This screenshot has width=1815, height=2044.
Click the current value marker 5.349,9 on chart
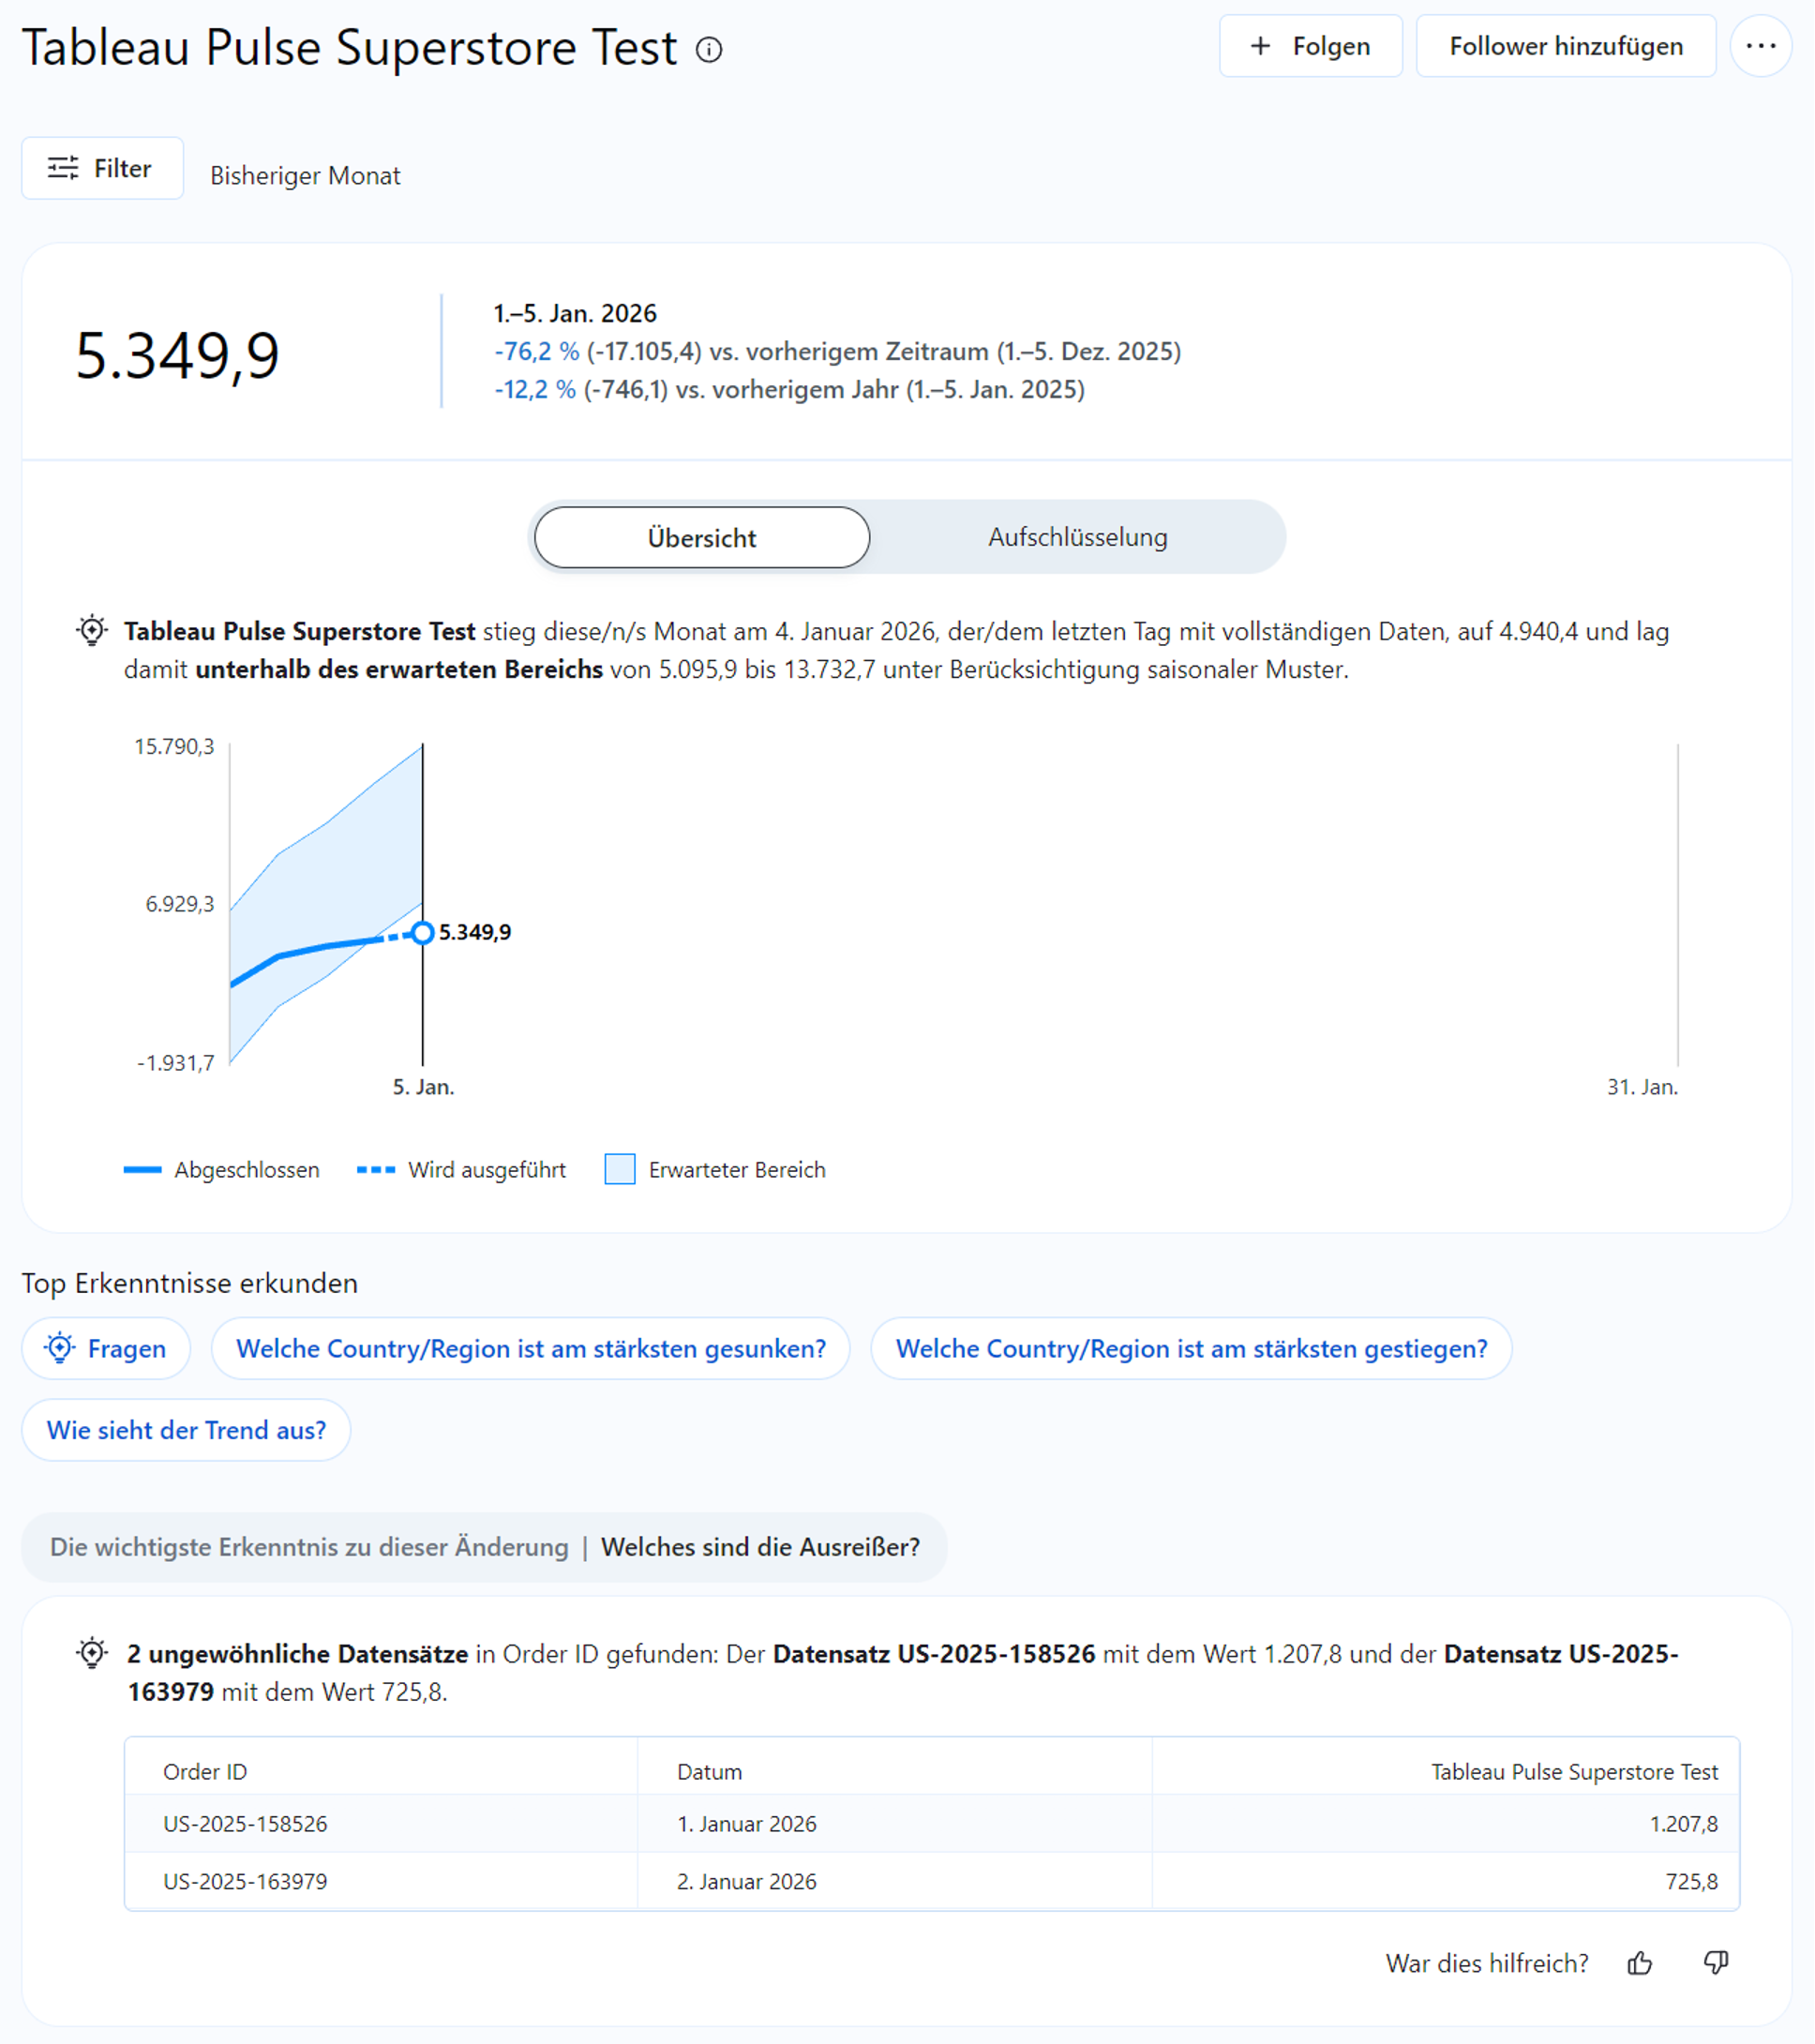point(423,932)
